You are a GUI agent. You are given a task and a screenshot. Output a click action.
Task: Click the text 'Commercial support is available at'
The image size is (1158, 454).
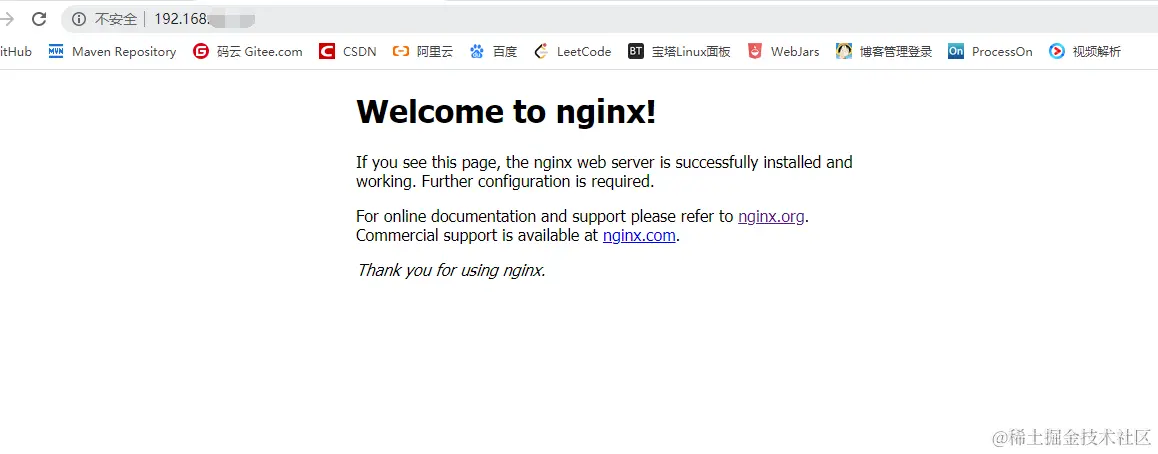click(477, 235)
